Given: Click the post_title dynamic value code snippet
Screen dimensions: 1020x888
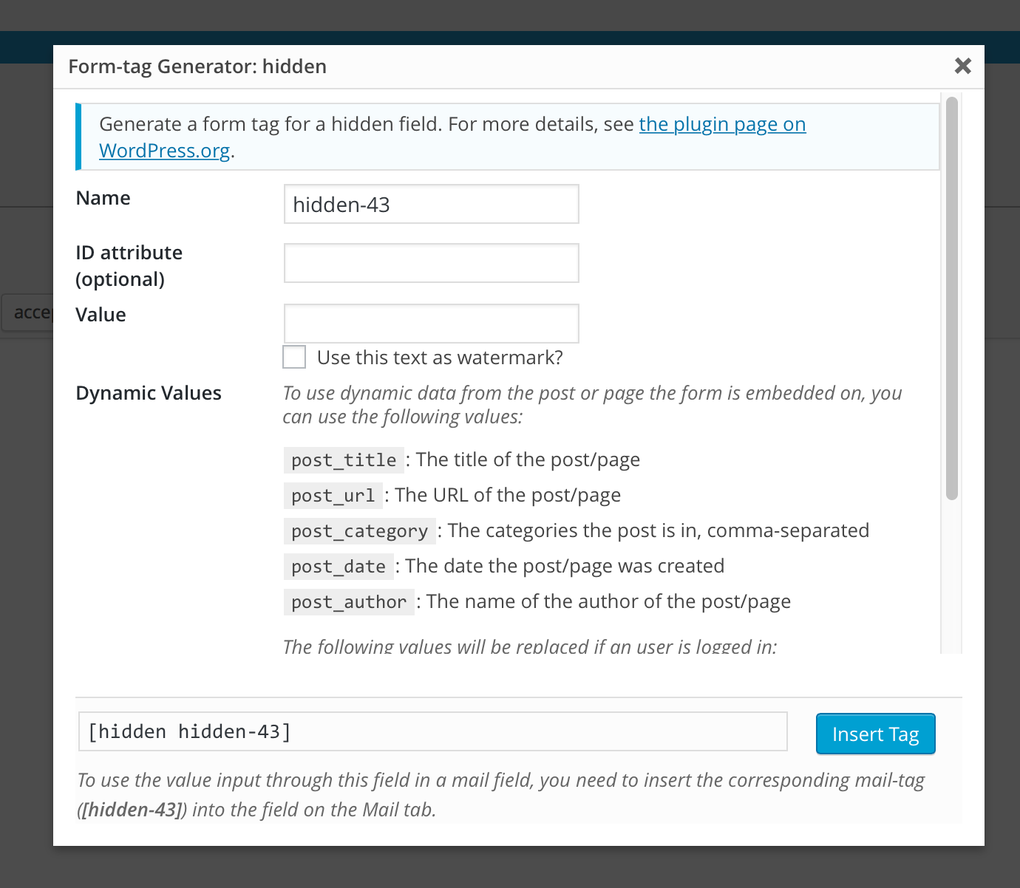Looking at the screenshot, I should coord(343,460).
